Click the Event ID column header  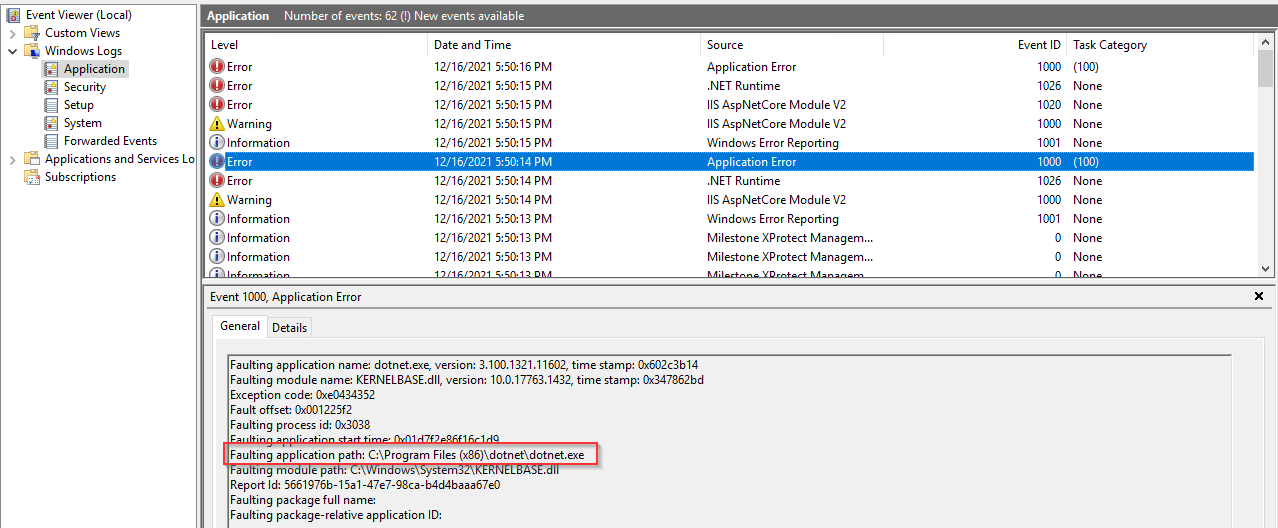(x=1039, y=45)
